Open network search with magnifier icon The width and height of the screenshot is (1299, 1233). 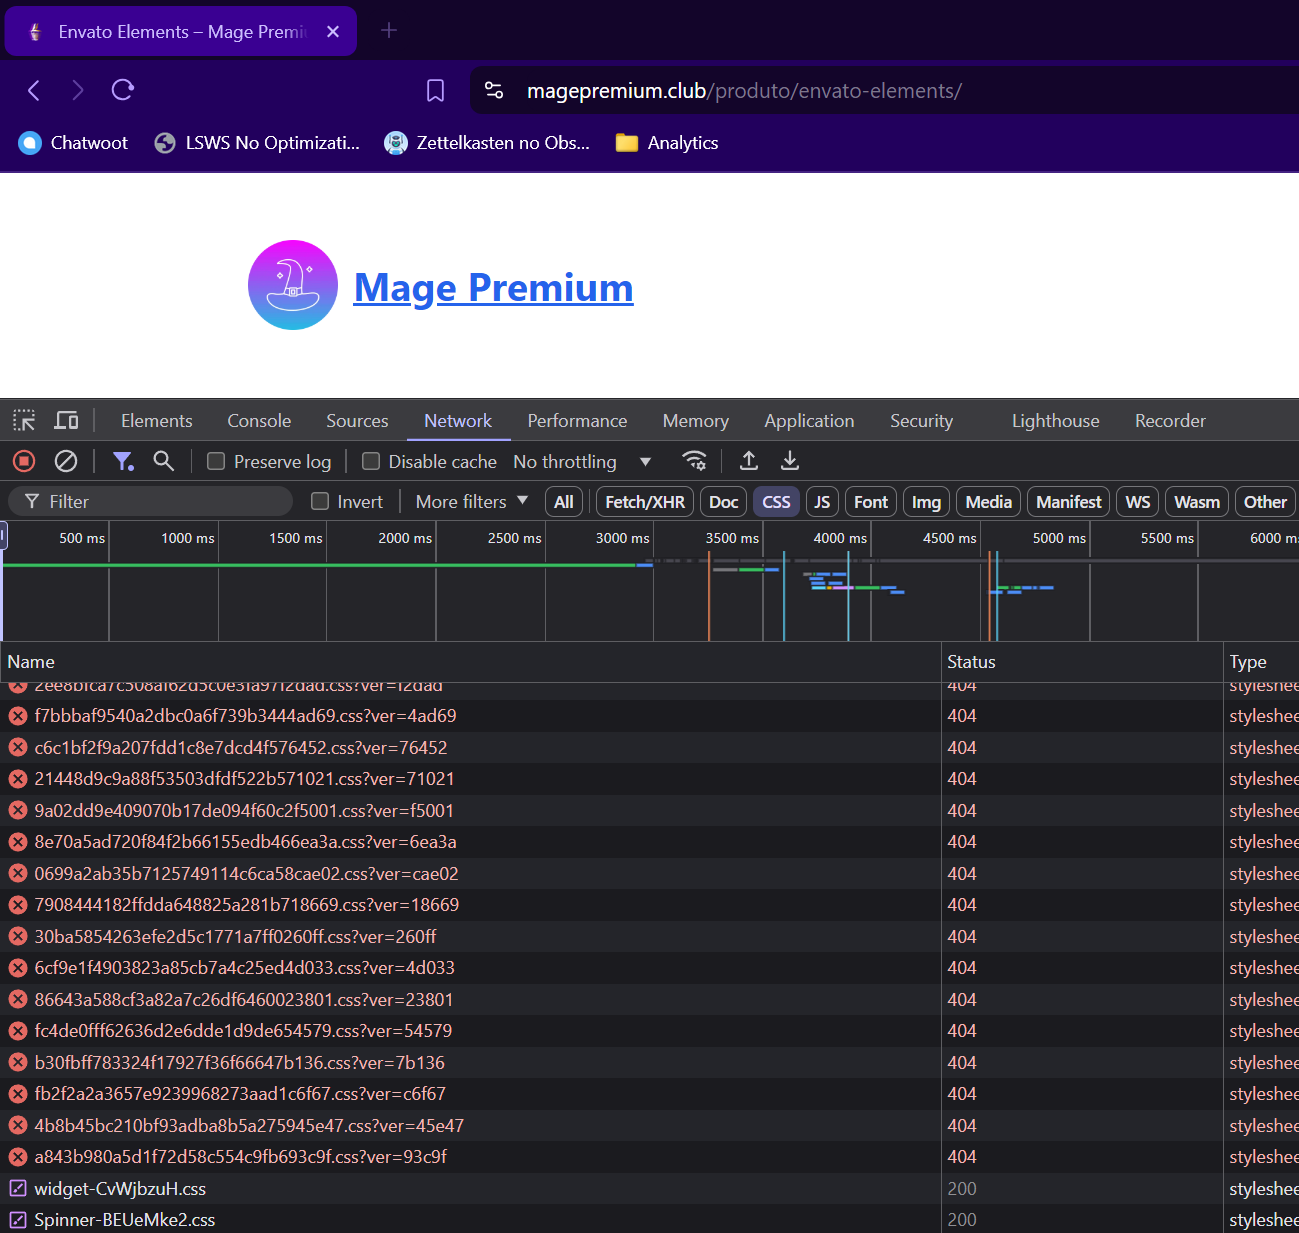pos(164,461)
